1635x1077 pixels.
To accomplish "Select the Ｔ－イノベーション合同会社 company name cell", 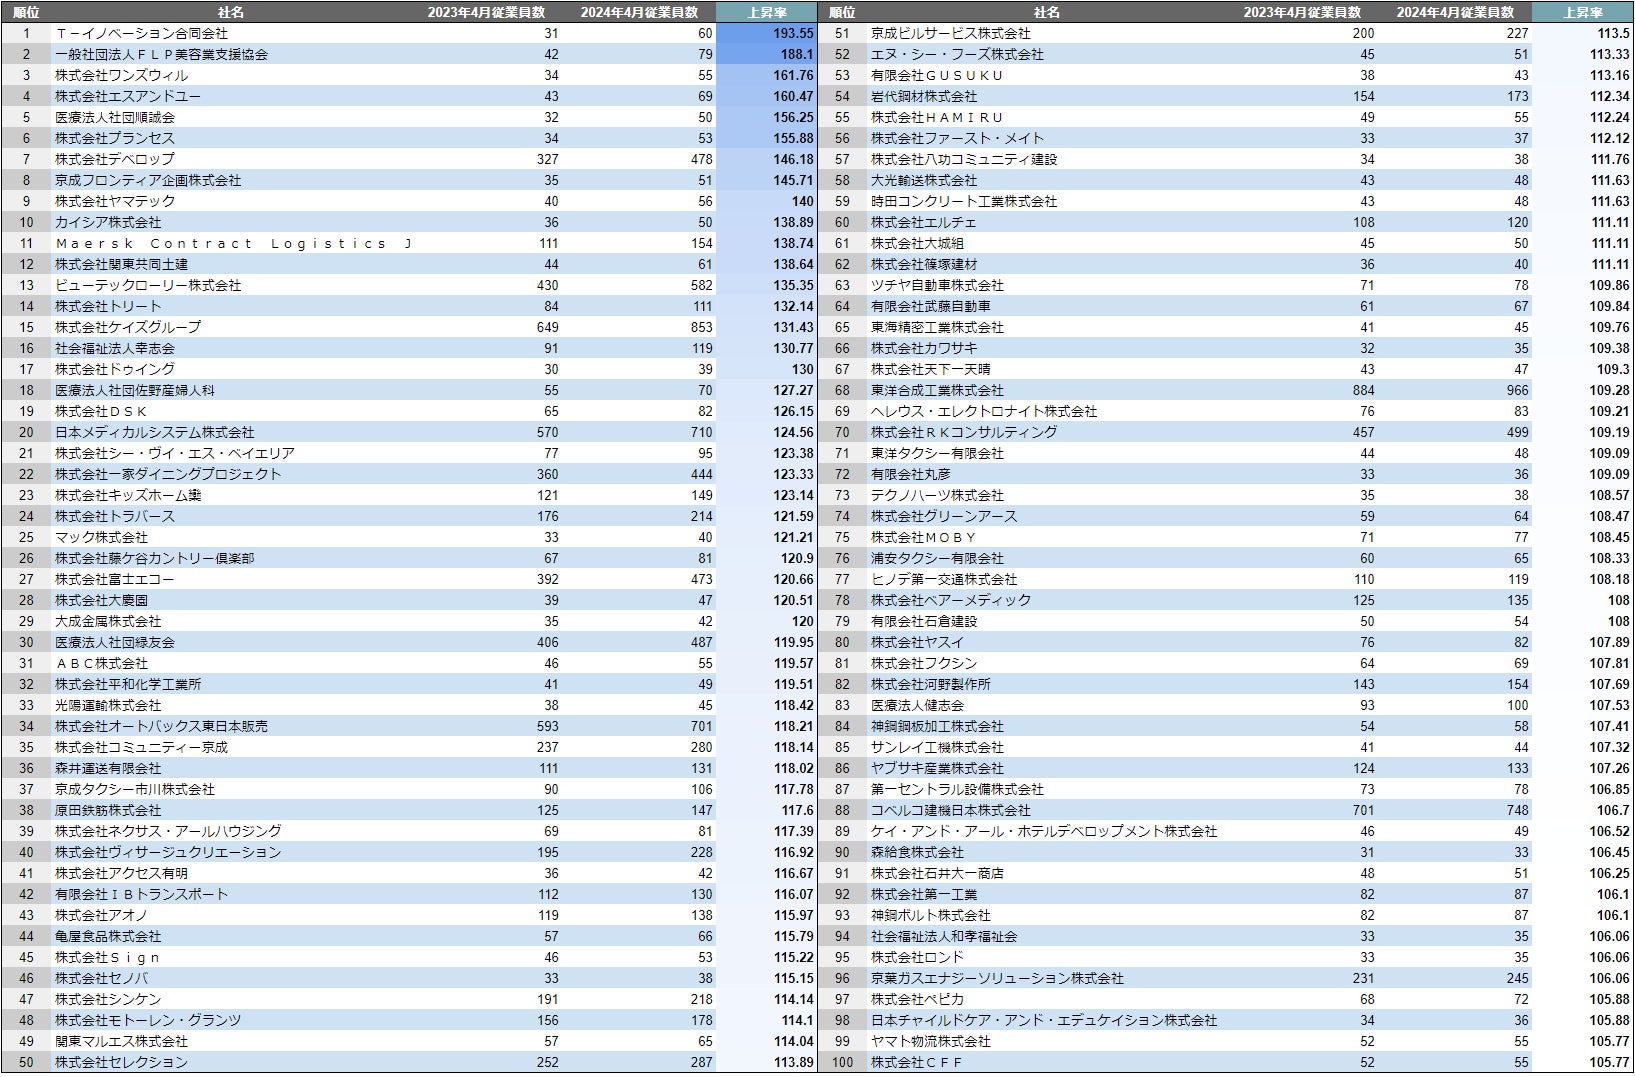I will (x=141, y=33).
